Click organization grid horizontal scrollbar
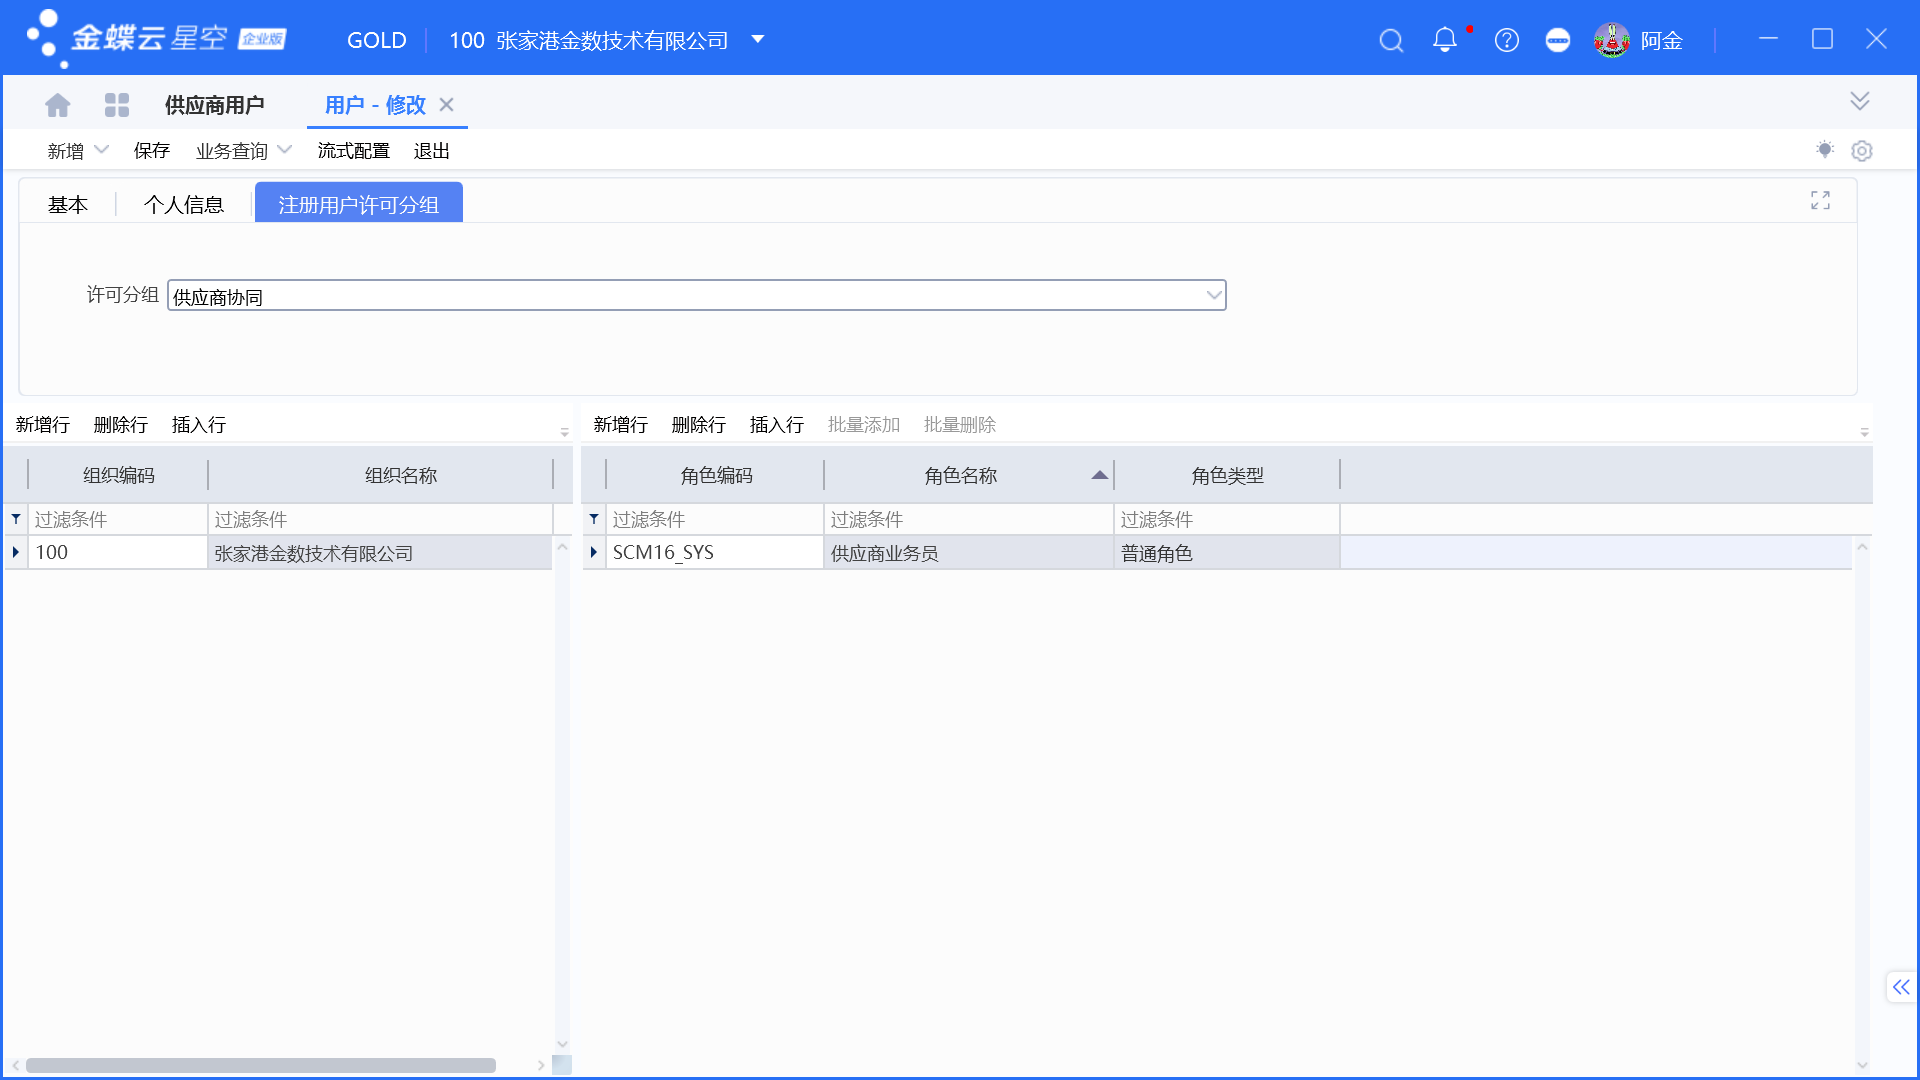This screenshot has height=1080, width=1920. click(261, 1065)
